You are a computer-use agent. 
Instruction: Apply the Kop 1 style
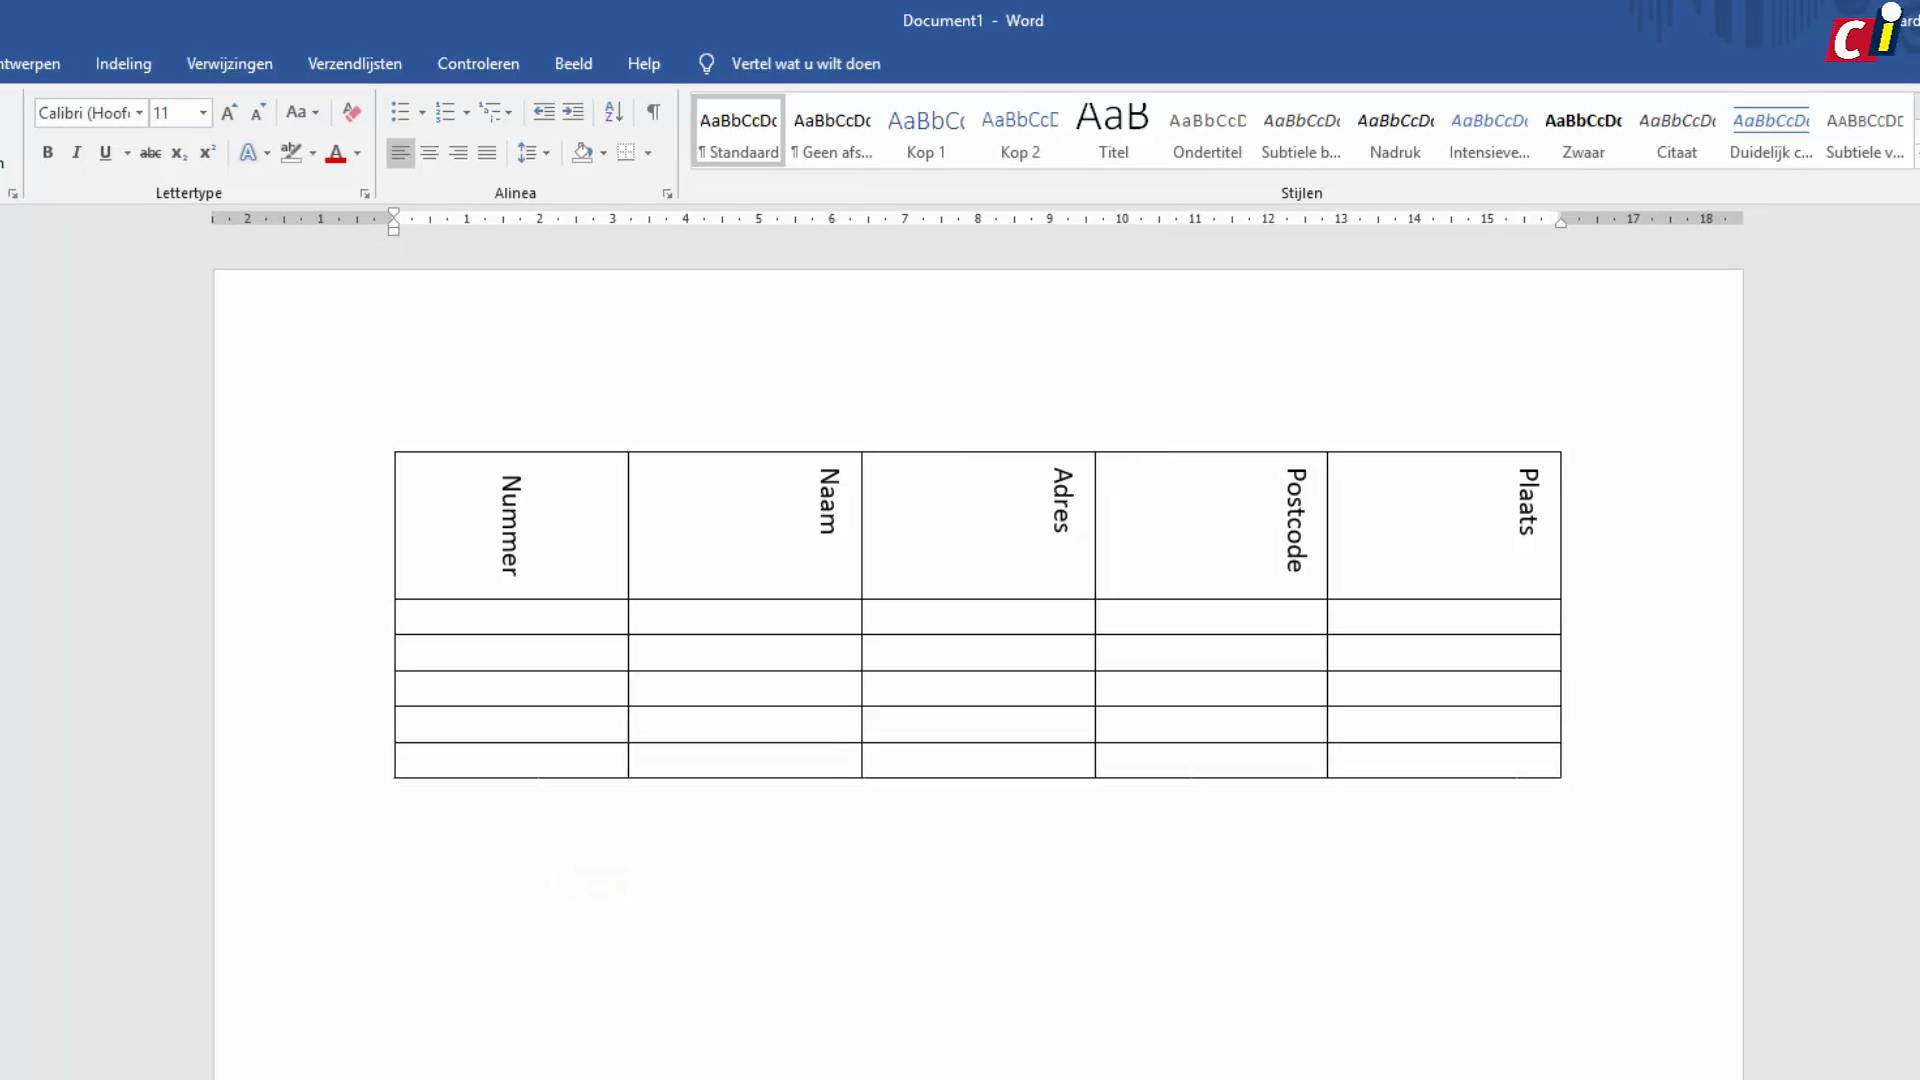coord(925,132)
